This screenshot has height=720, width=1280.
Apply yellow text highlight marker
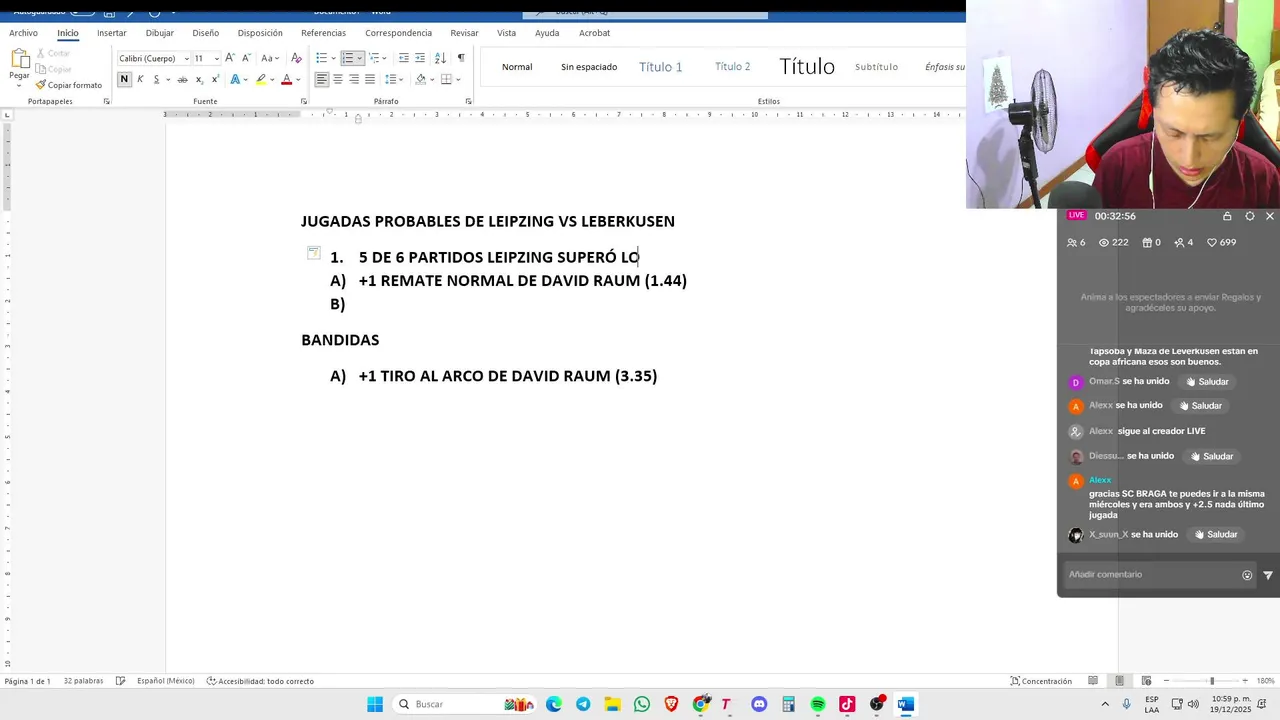coord(261,79)
